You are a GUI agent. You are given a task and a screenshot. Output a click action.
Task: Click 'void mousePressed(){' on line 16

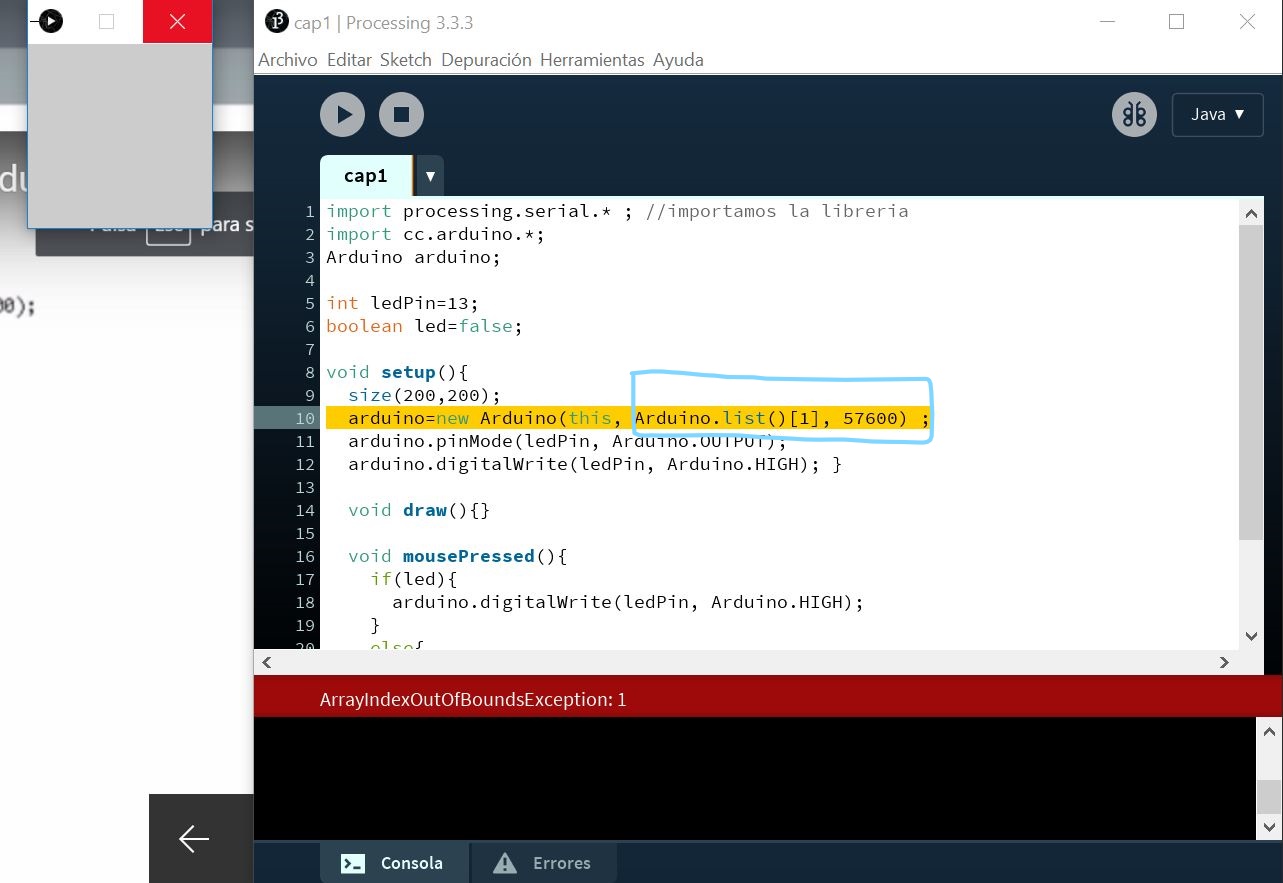pos(458,556)
